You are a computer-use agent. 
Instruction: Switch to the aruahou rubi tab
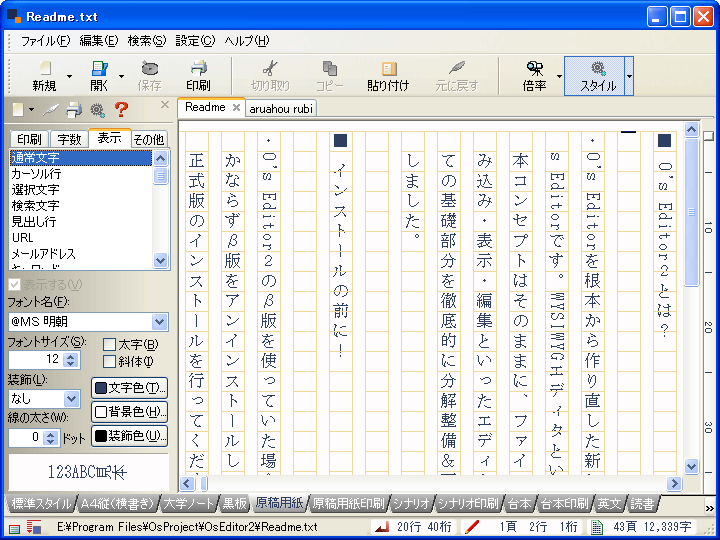point(281,108)
